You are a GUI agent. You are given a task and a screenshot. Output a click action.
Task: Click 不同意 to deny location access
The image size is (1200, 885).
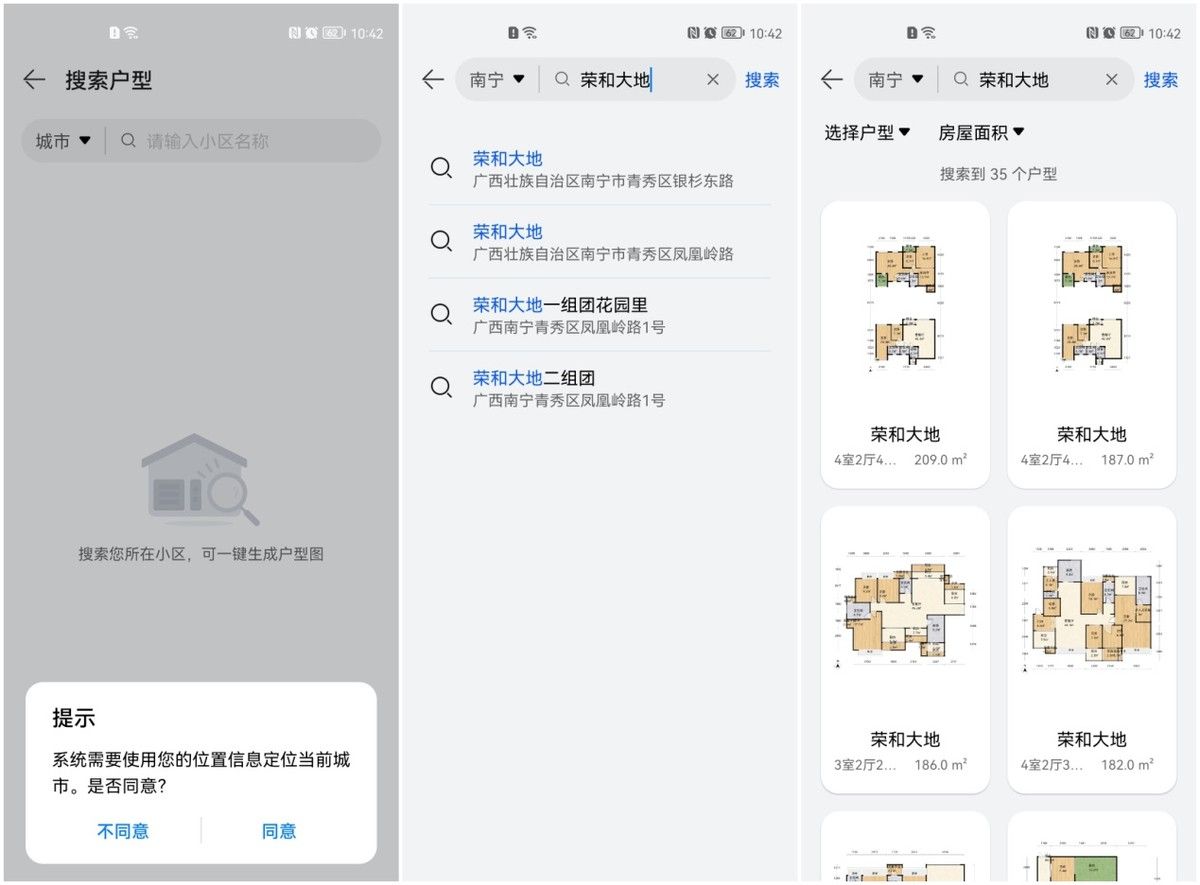(x=123, y=831)
